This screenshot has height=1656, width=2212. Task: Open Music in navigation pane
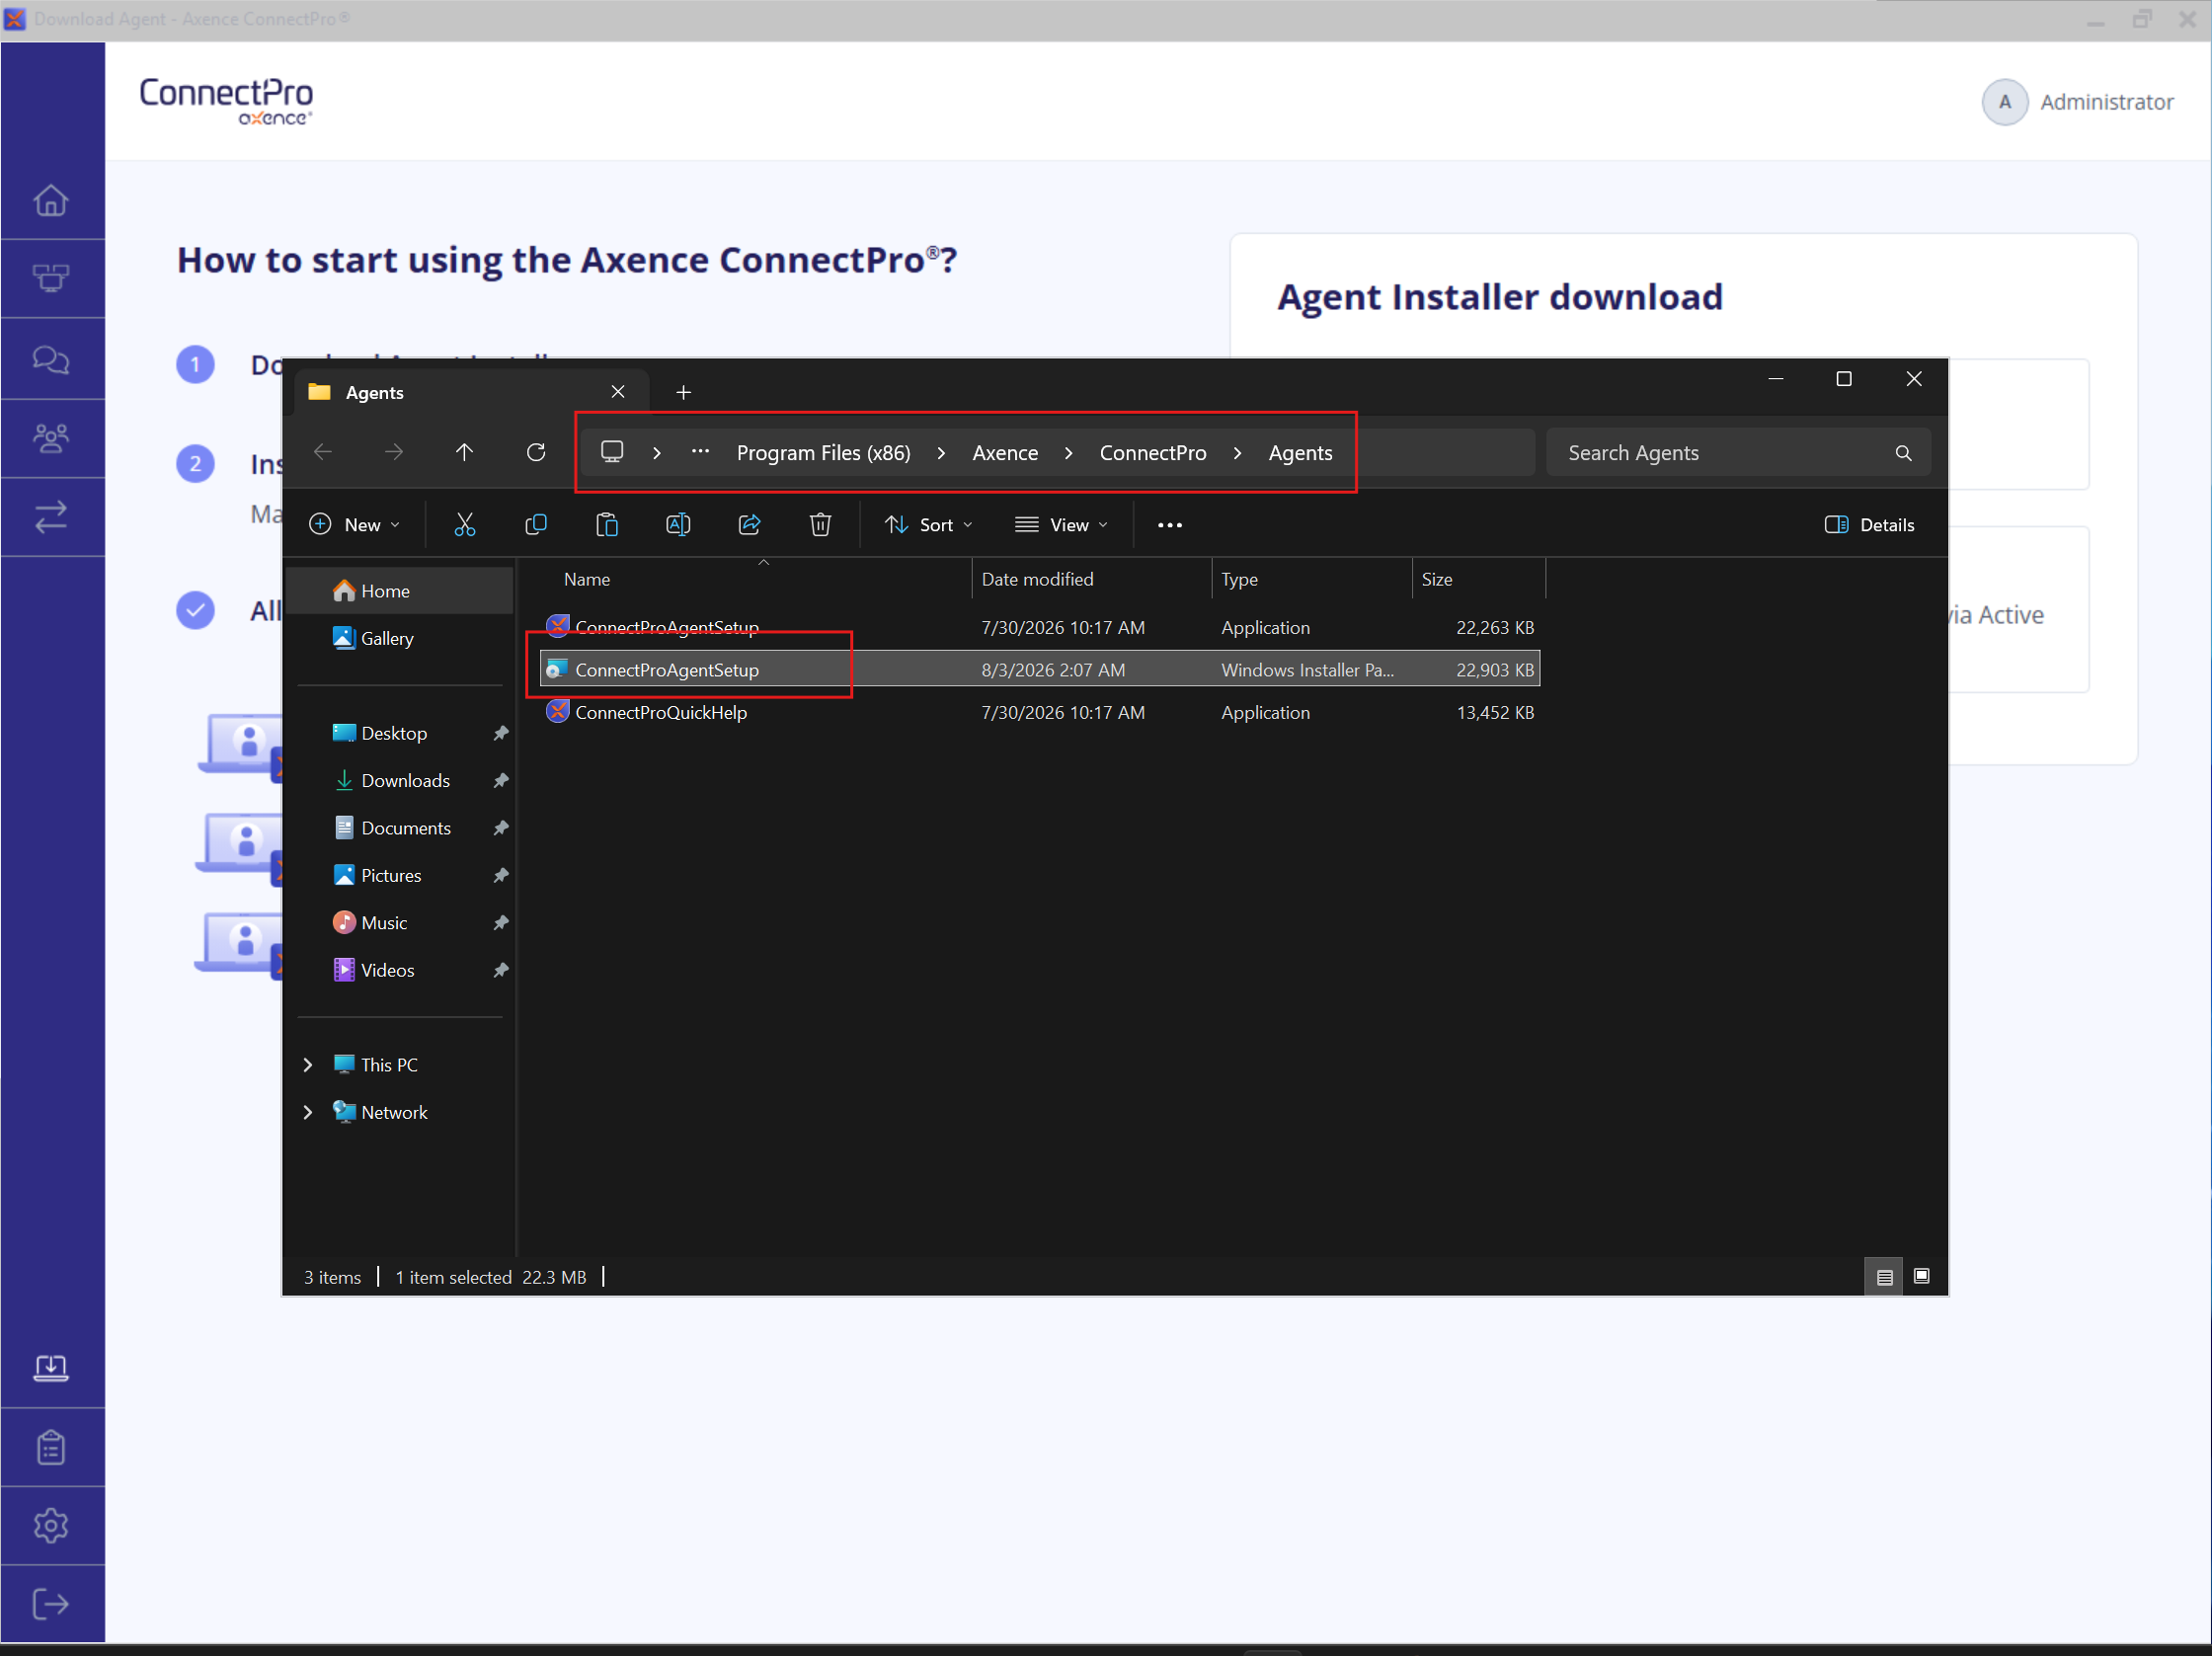coord(384,922)
